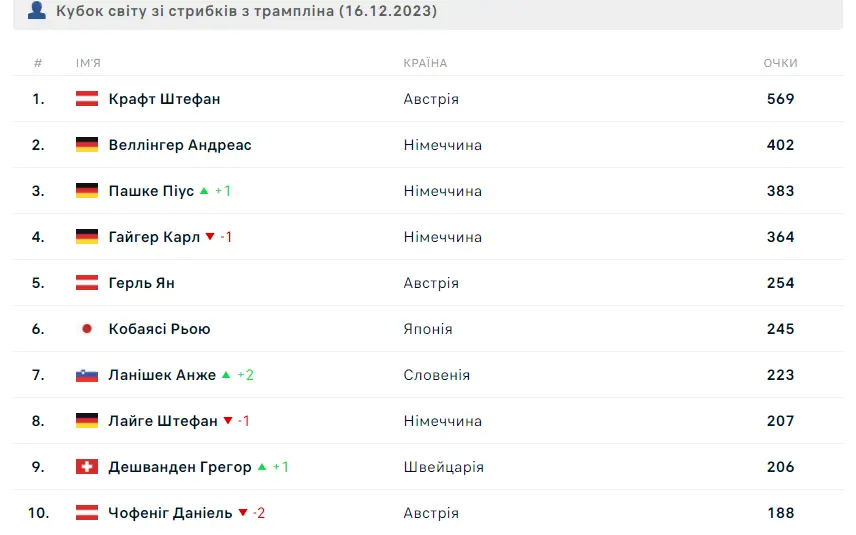Viewport: 856px width, 535px height.
Task: Click red down arrow beside Гайгер Карл
Action: click(x=210, y=237)
